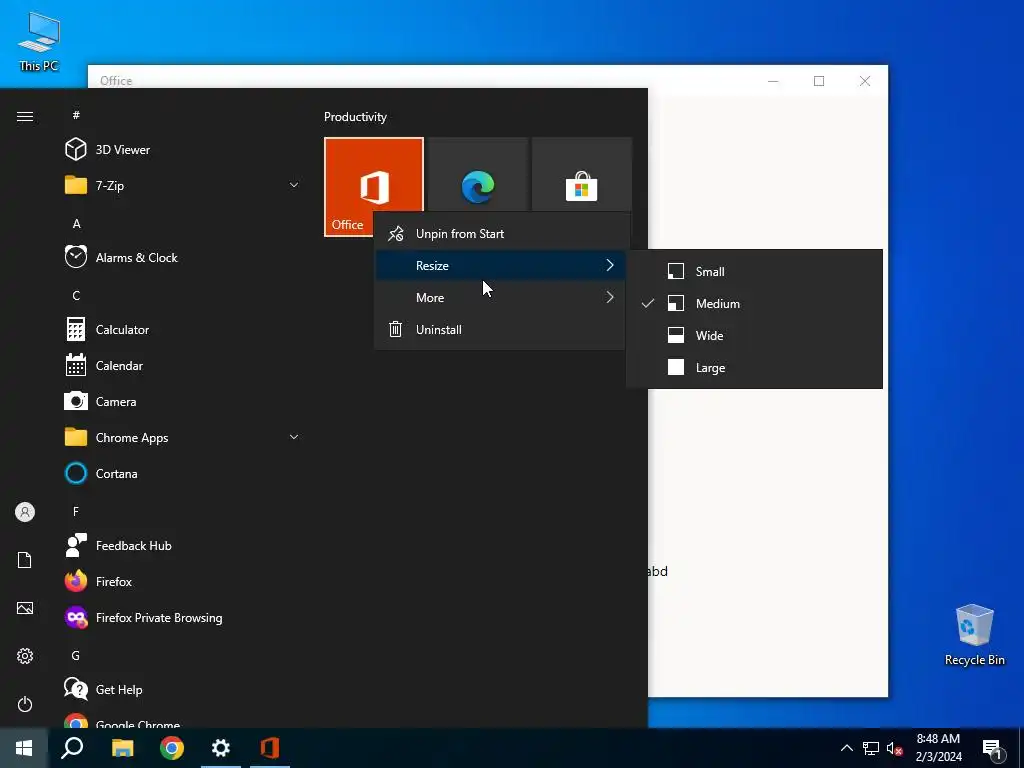
Task: Open the network tray icon
Action: tap(871, 748)
